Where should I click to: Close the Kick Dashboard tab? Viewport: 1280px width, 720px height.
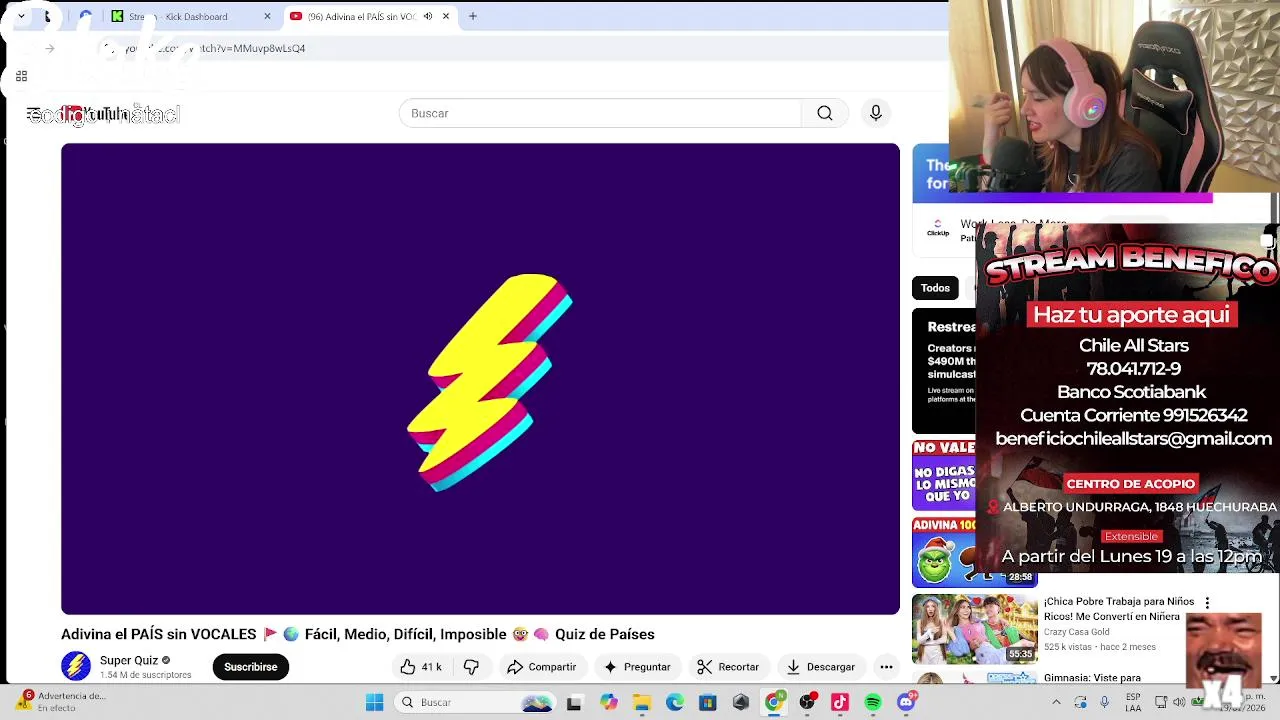pos(267,16)
